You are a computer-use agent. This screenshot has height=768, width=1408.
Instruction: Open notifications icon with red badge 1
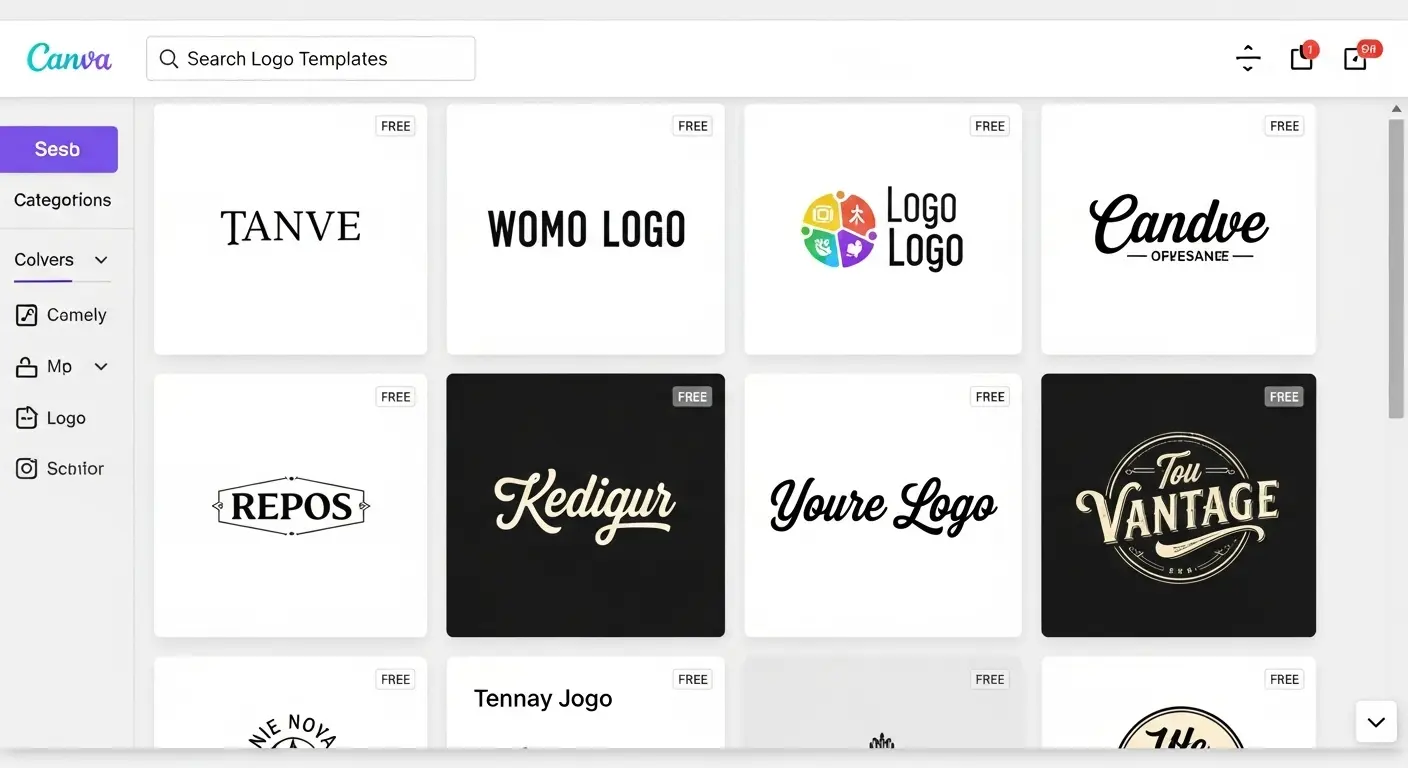point(1302,58)
